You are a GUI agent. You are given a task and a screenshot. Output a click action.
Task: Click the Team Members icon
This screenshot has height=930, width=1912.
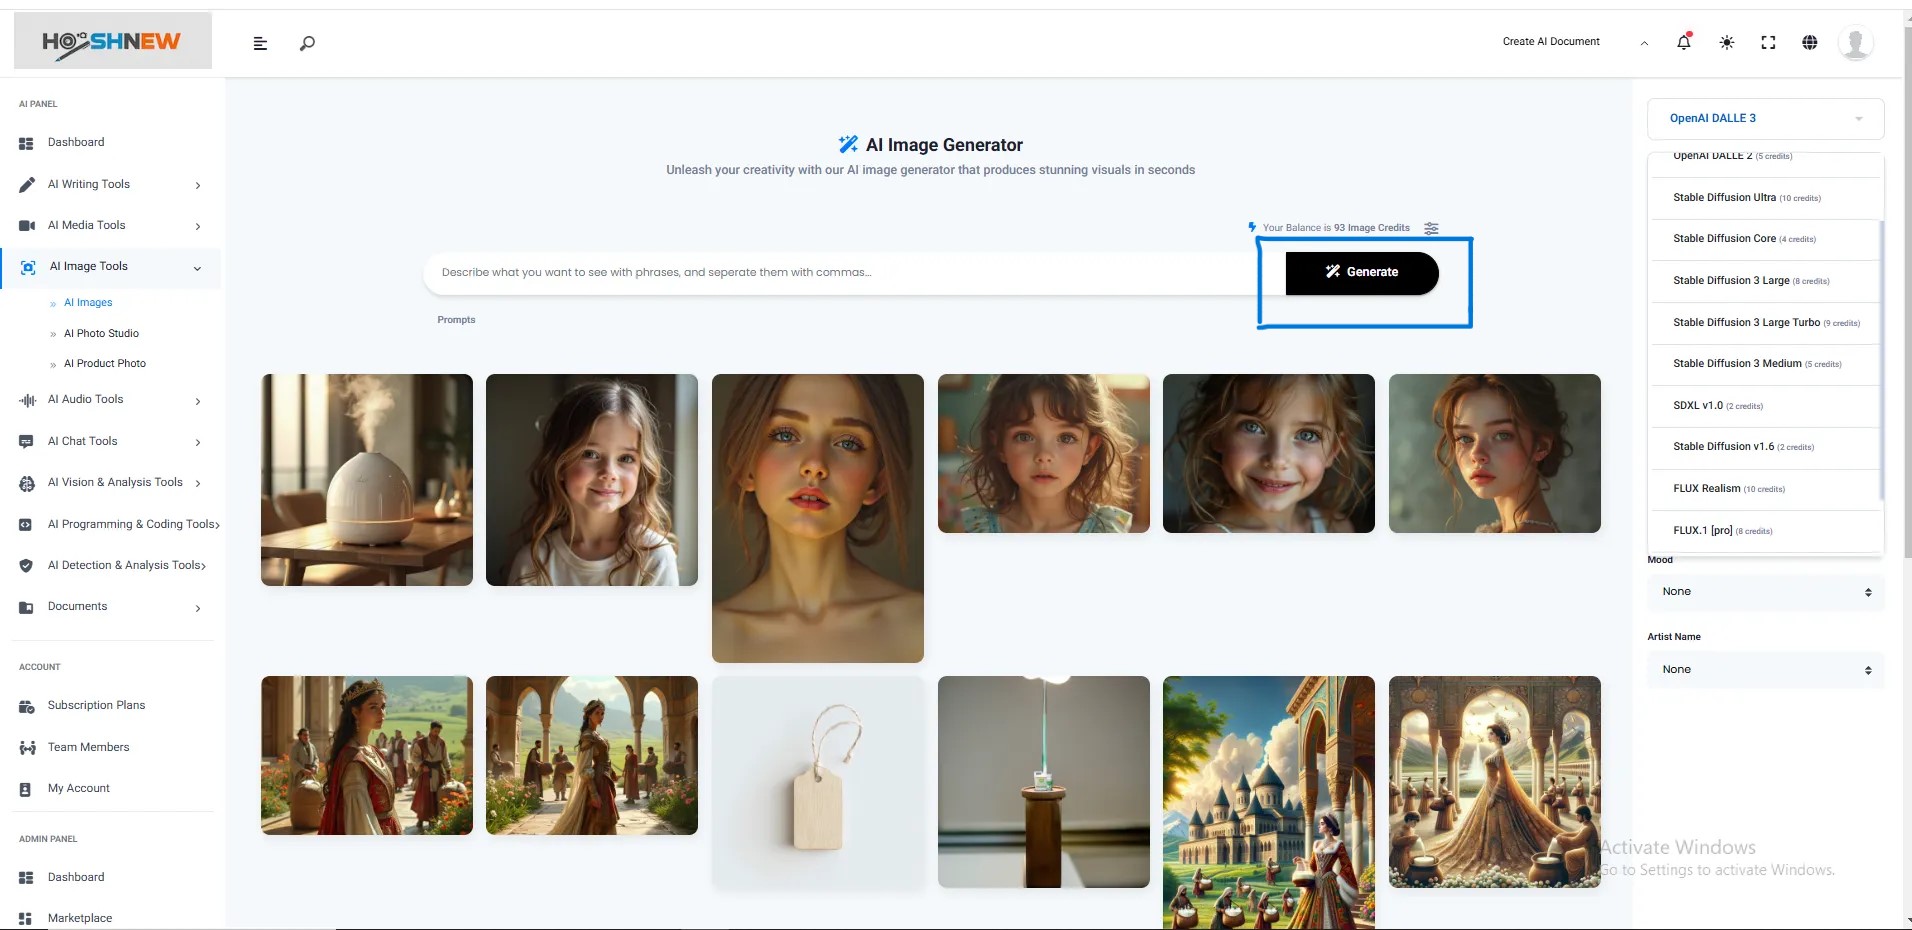point(27,748)
